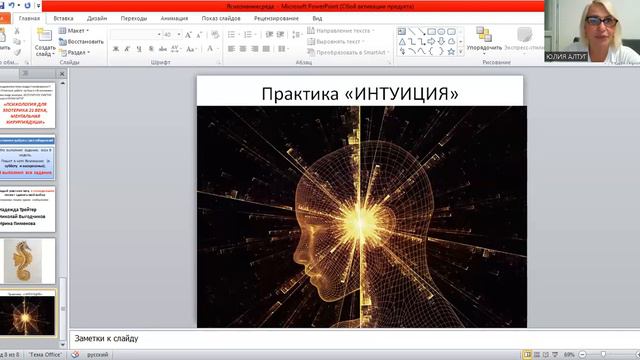This screenshot has height=360, width=640.
Task: Toggle Underline (Ч) formatting
Action: point(139,49)
